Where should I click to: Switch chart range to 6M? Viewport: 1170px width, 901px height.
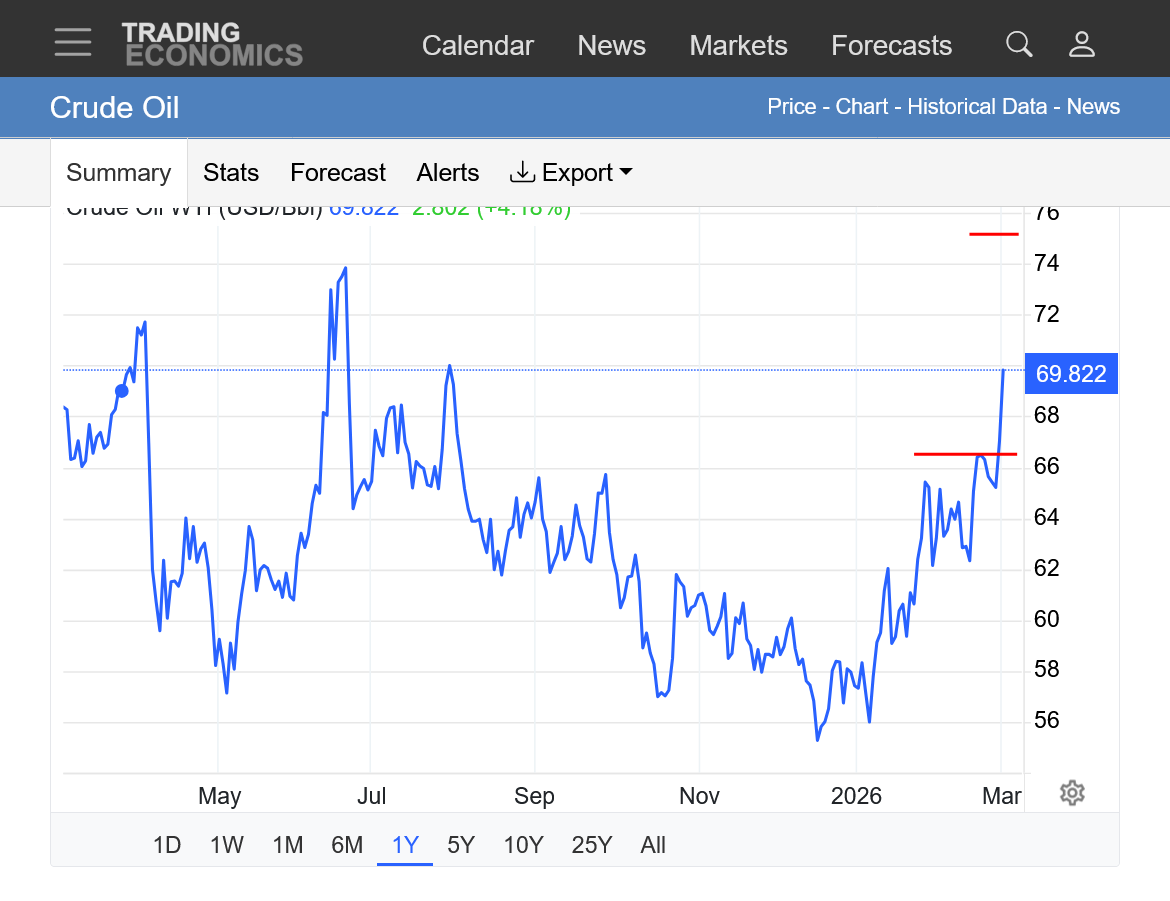[347, 845]
